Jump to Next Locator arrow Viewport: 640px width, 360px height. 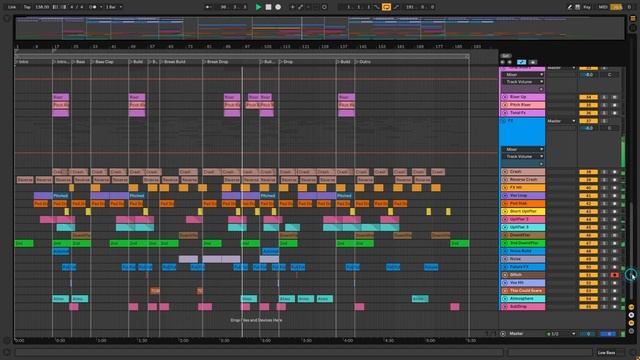click(x=509, y=62)
